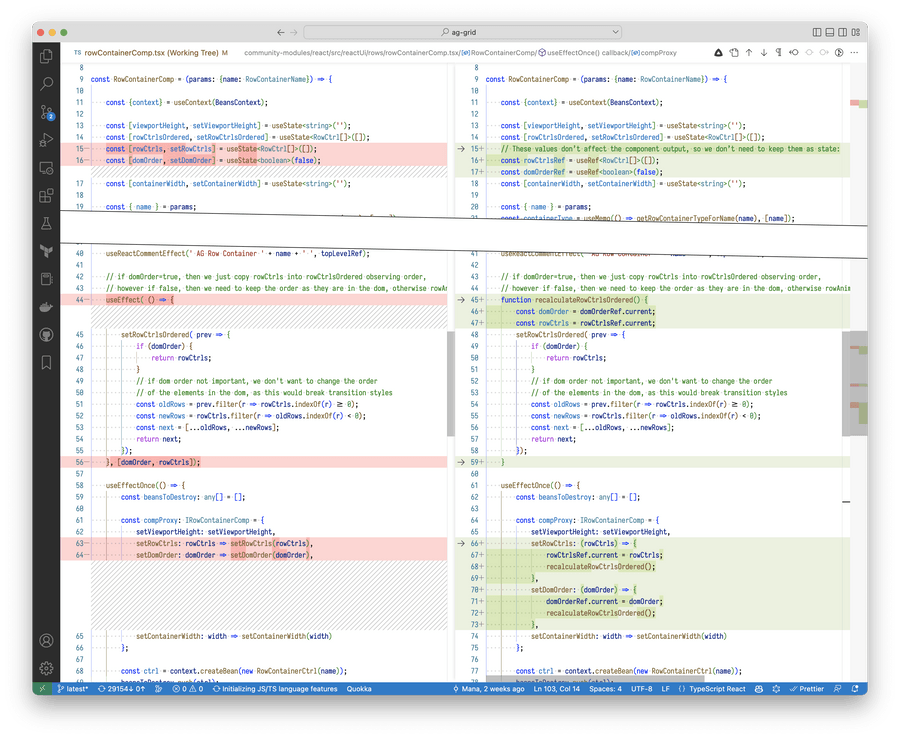Open the Testing beaker icon
900x738 pixels.
tap(46, 224)
